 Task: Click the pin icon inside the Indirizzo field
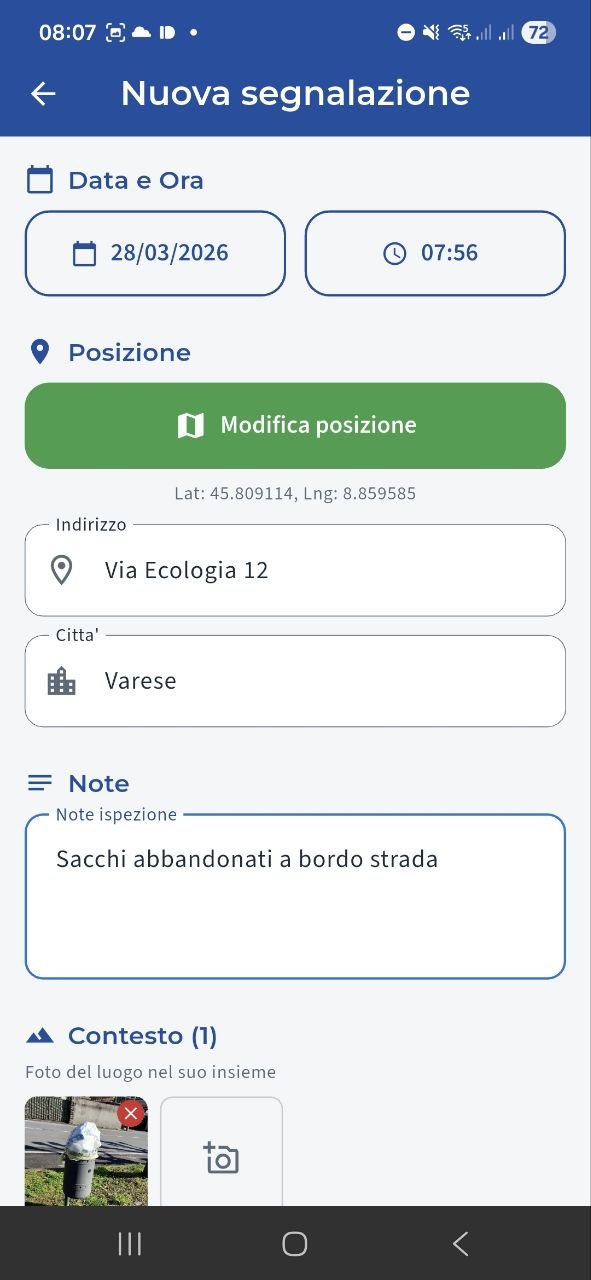click(x=61, y=570)
